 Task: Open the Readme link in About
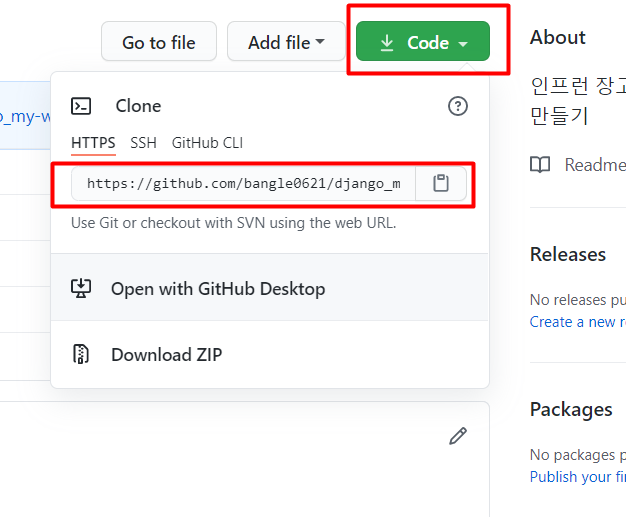[578, 165]
